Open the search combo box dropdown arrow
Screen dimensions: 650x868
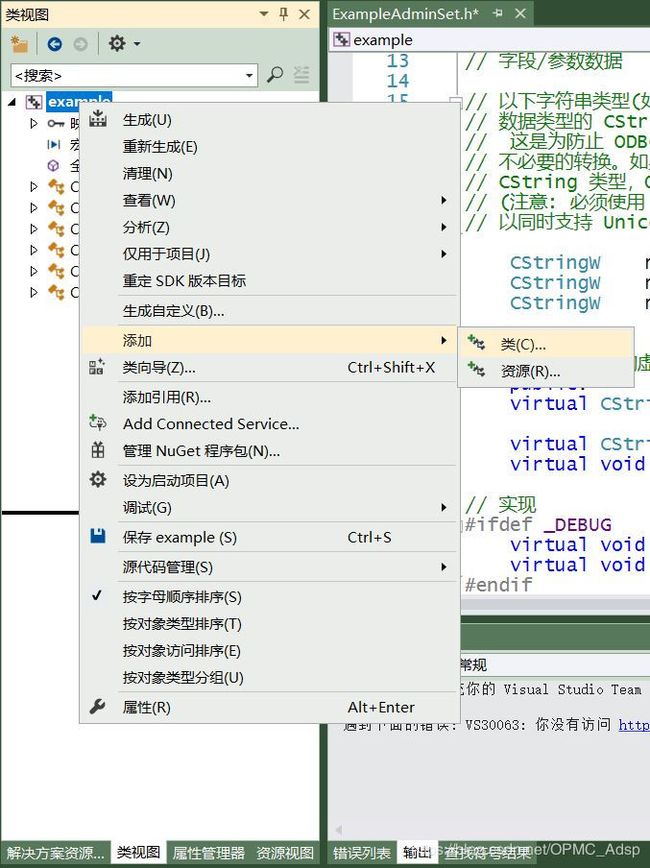(x=250, y=75)
